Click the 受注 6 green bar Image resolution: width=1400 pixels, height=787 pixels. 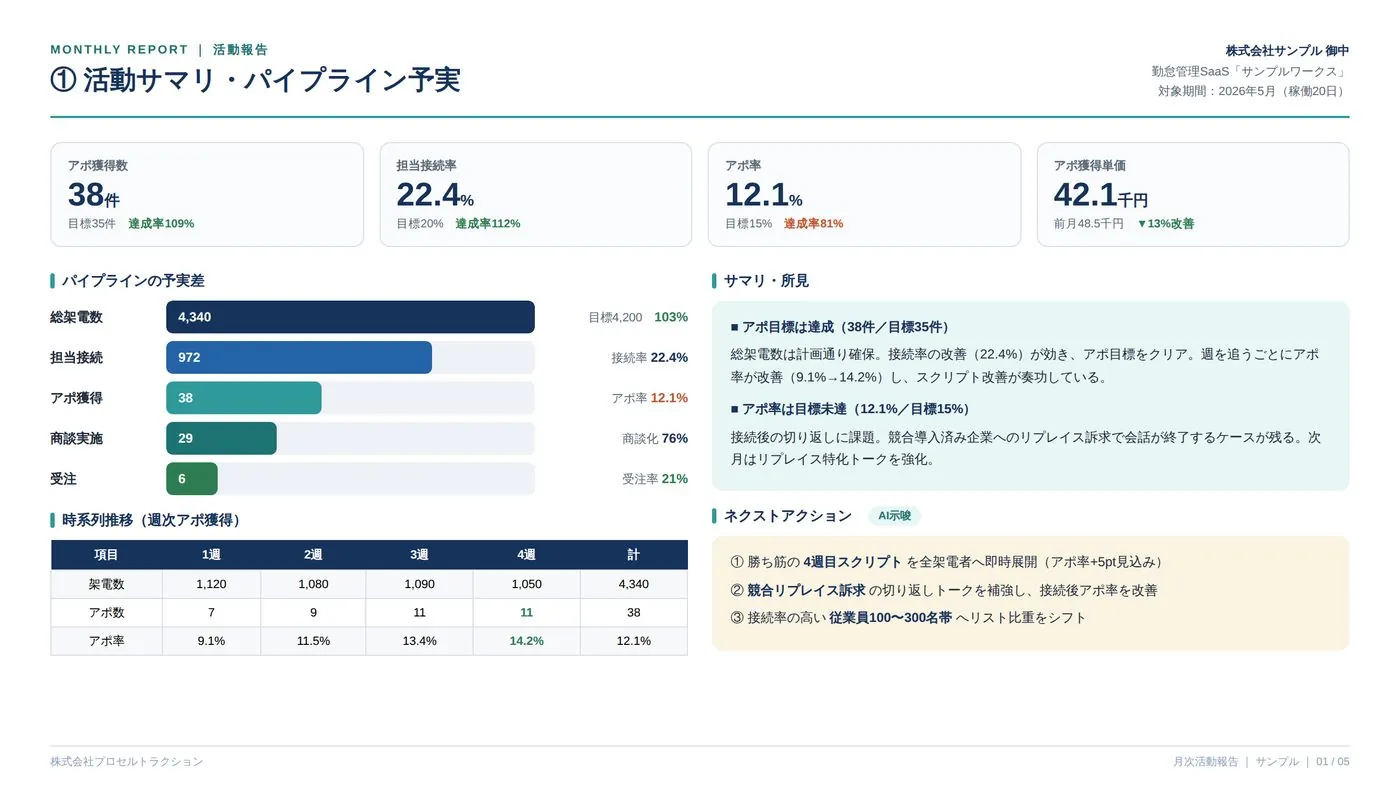(x=192, y=479)
